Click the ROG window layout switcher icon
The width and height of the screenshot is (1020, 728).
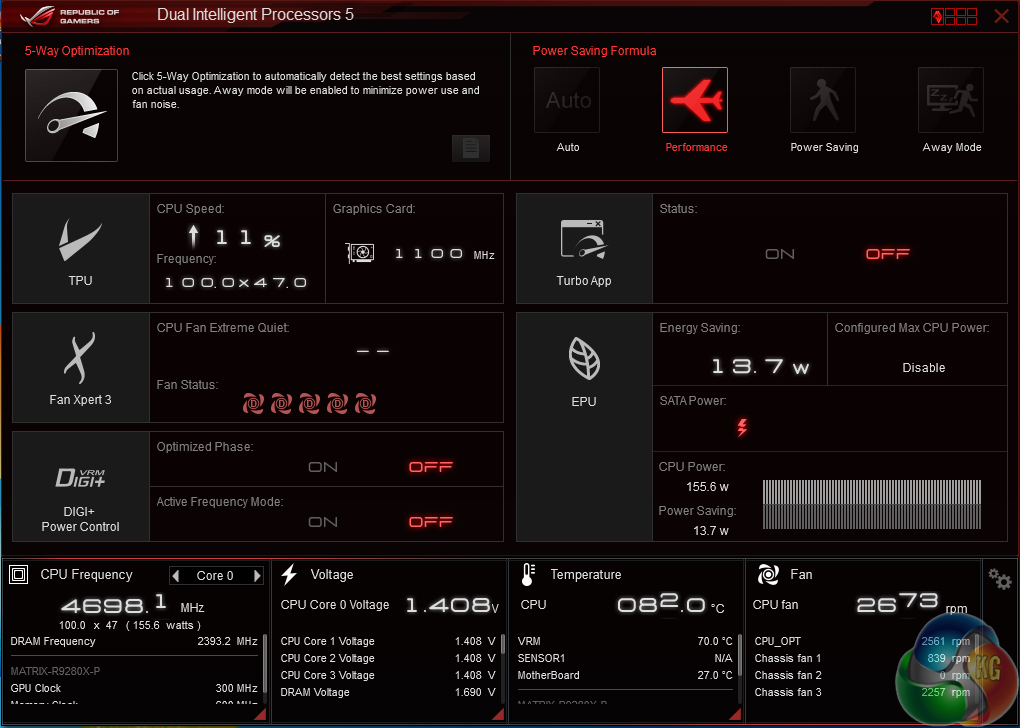(954, 16)
